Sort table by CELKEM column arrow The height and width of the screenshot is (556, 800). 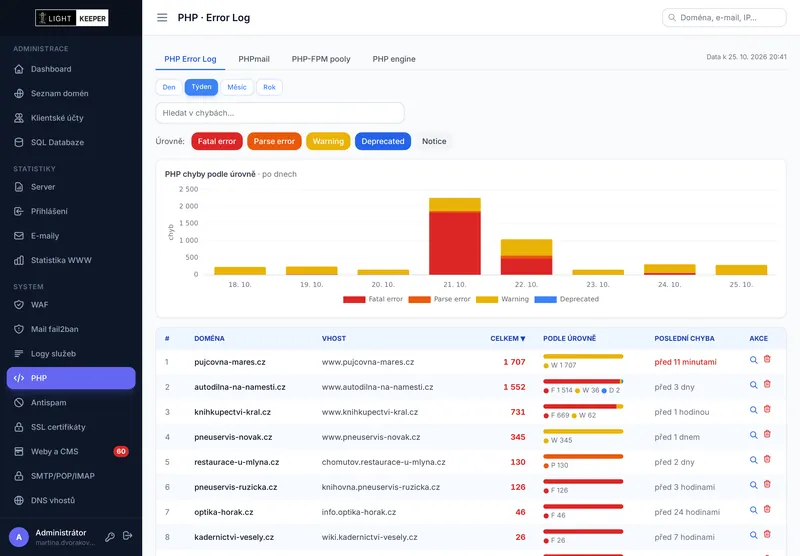coord(522,339)
